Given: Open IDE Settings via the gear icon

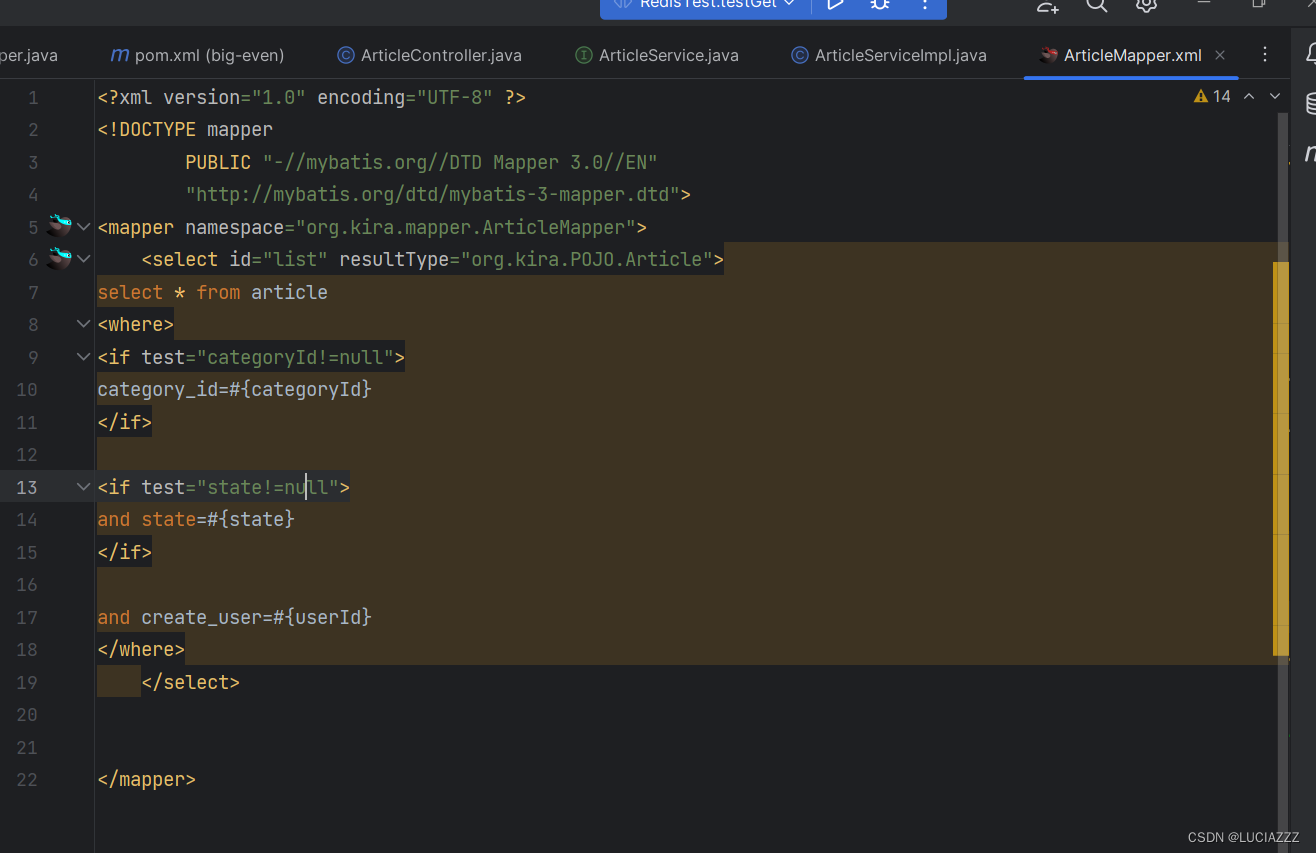Looking at the screenshot, I should 1145,5.
